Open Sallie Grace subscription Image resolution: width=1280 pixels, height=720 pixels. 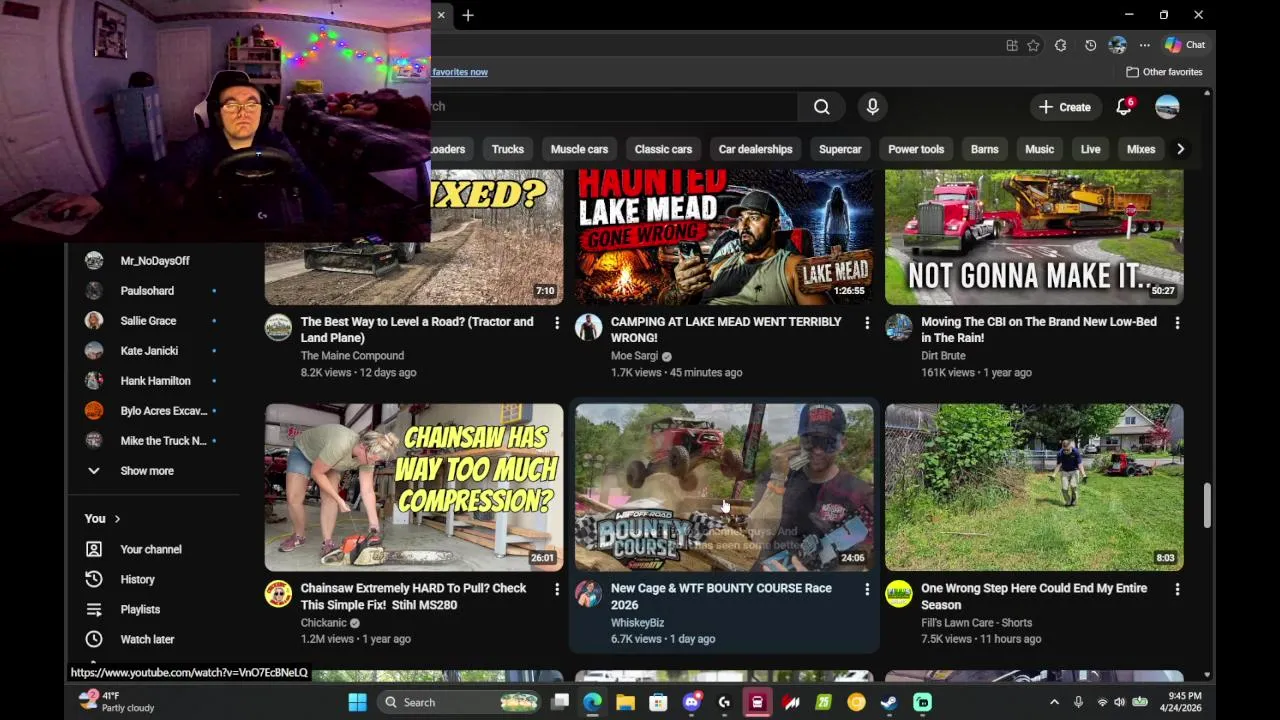pyautogui.click(x=152, y=321)
